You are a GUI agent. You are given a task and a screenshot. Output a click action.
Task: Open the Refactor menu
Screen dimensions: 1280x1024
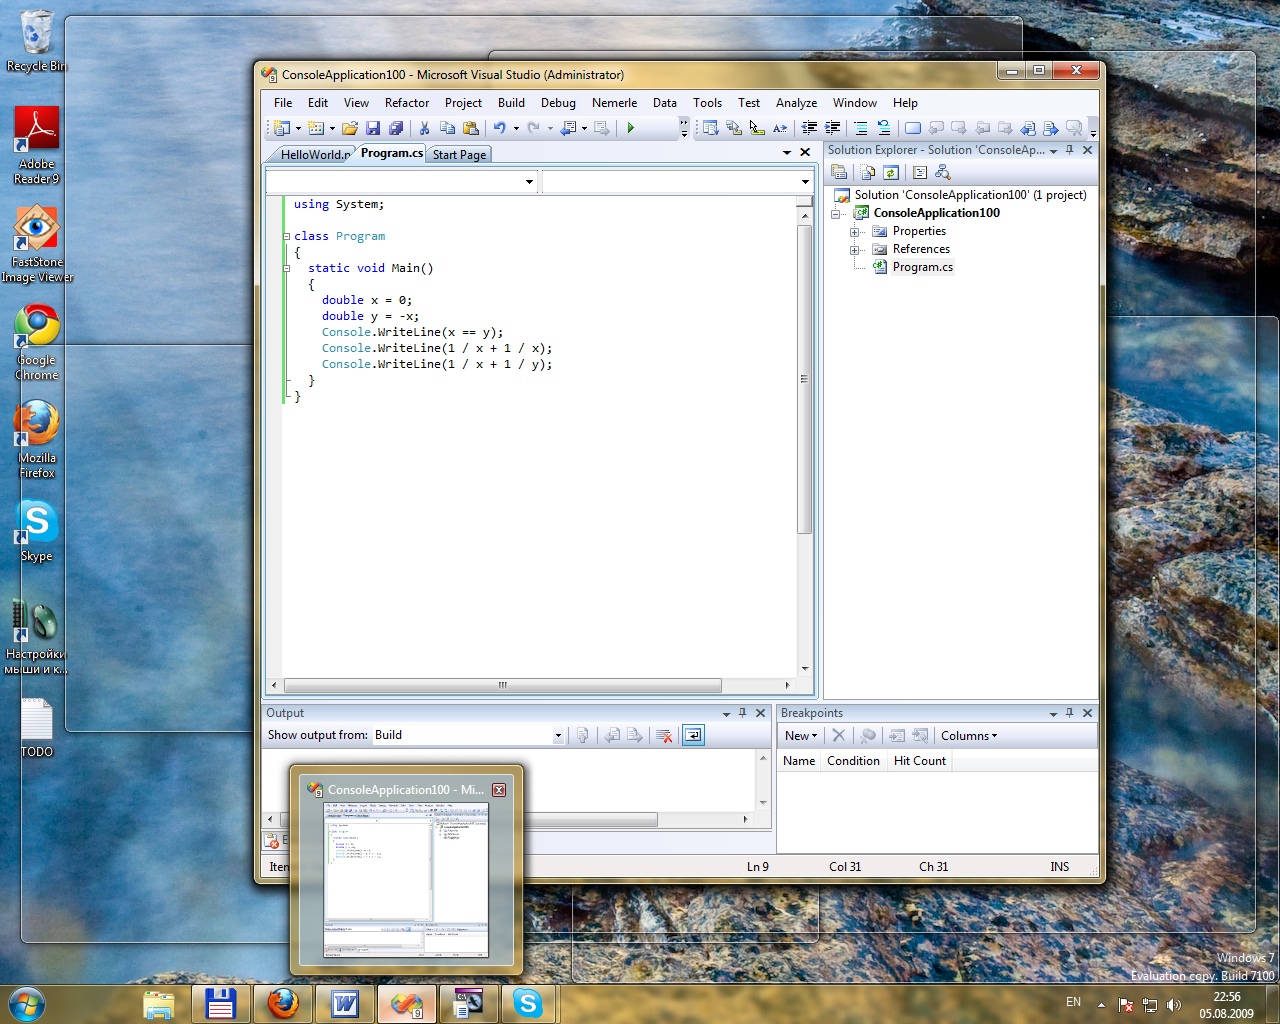tap(406, 103)
